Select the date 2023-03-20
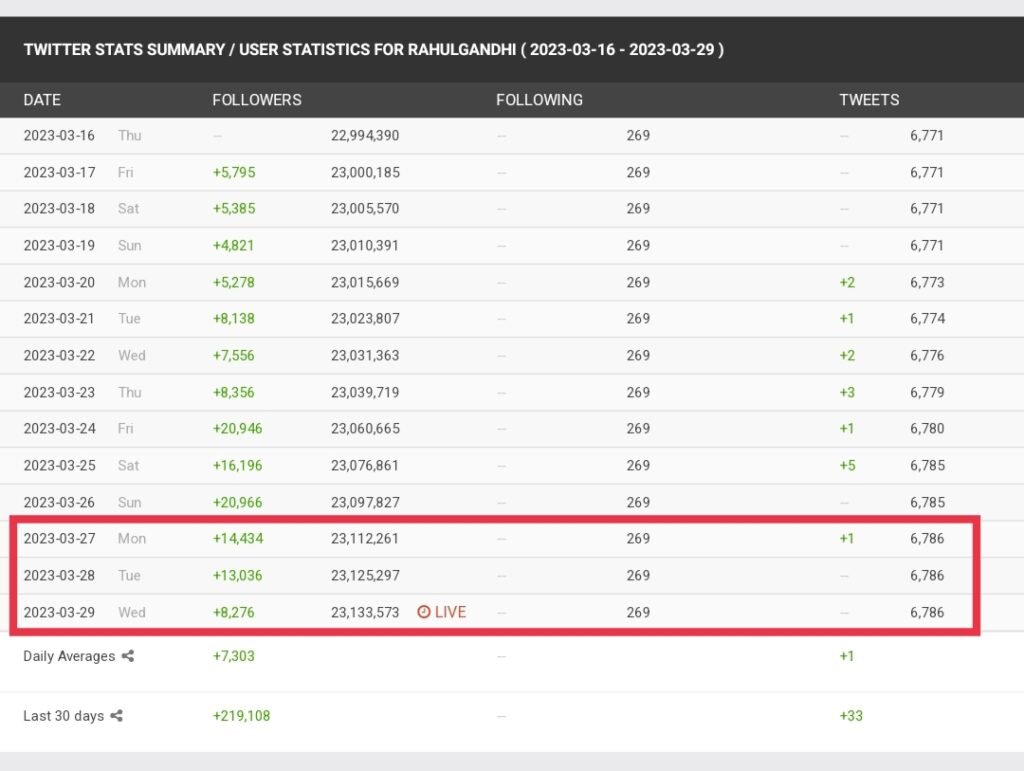 click(59, 283)
